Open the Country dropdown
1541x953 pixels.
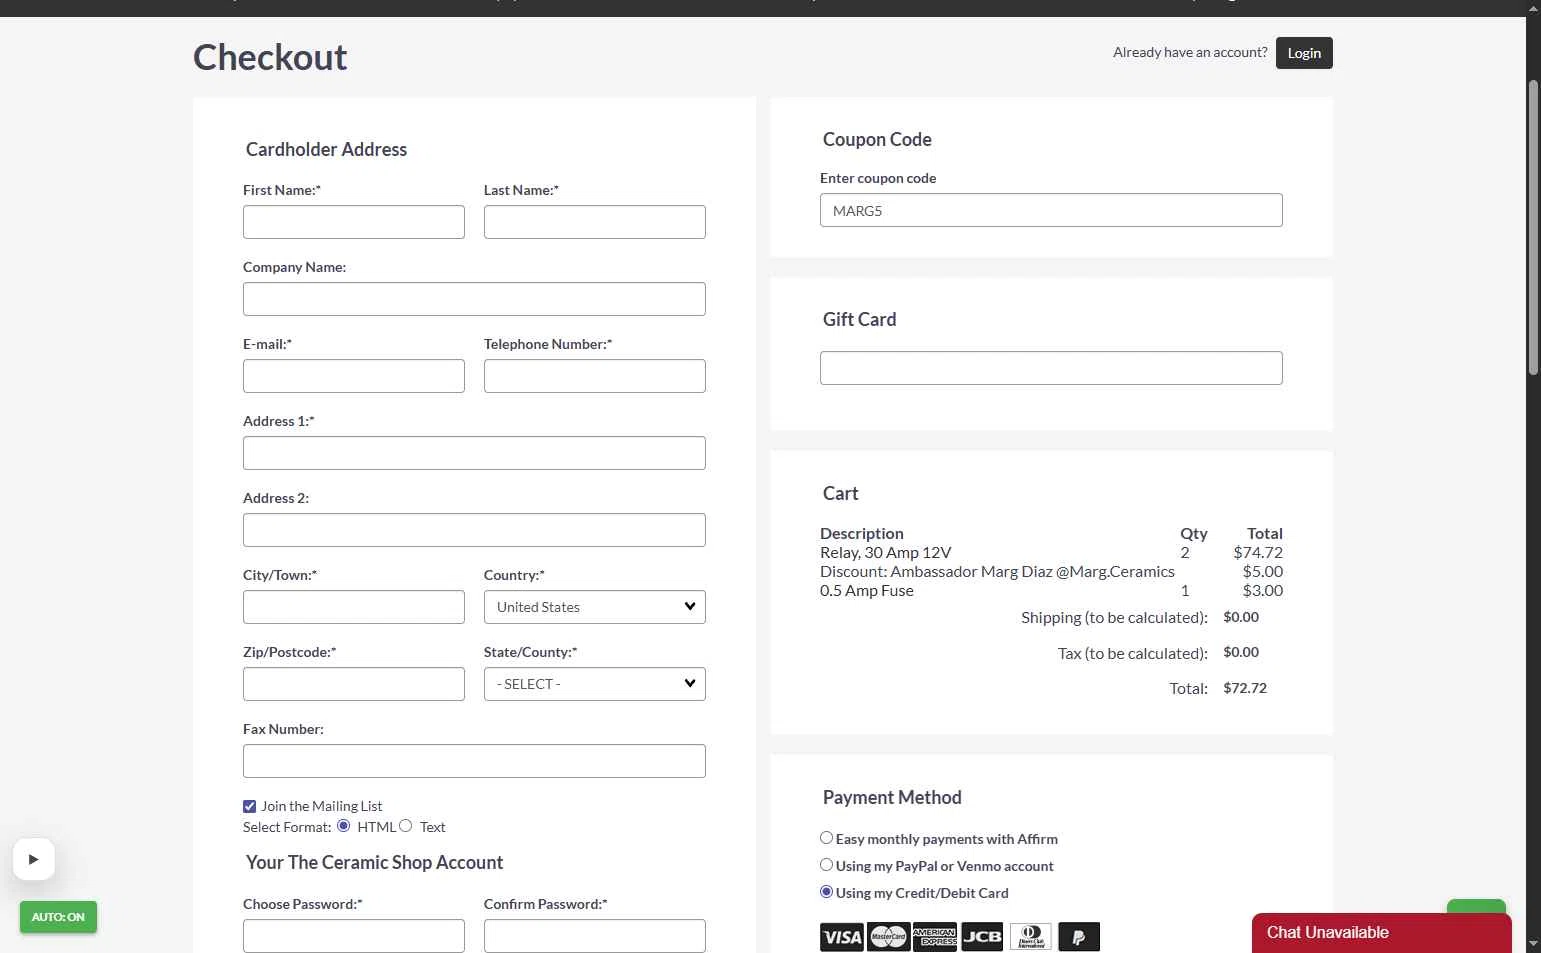tap(595, 607)
